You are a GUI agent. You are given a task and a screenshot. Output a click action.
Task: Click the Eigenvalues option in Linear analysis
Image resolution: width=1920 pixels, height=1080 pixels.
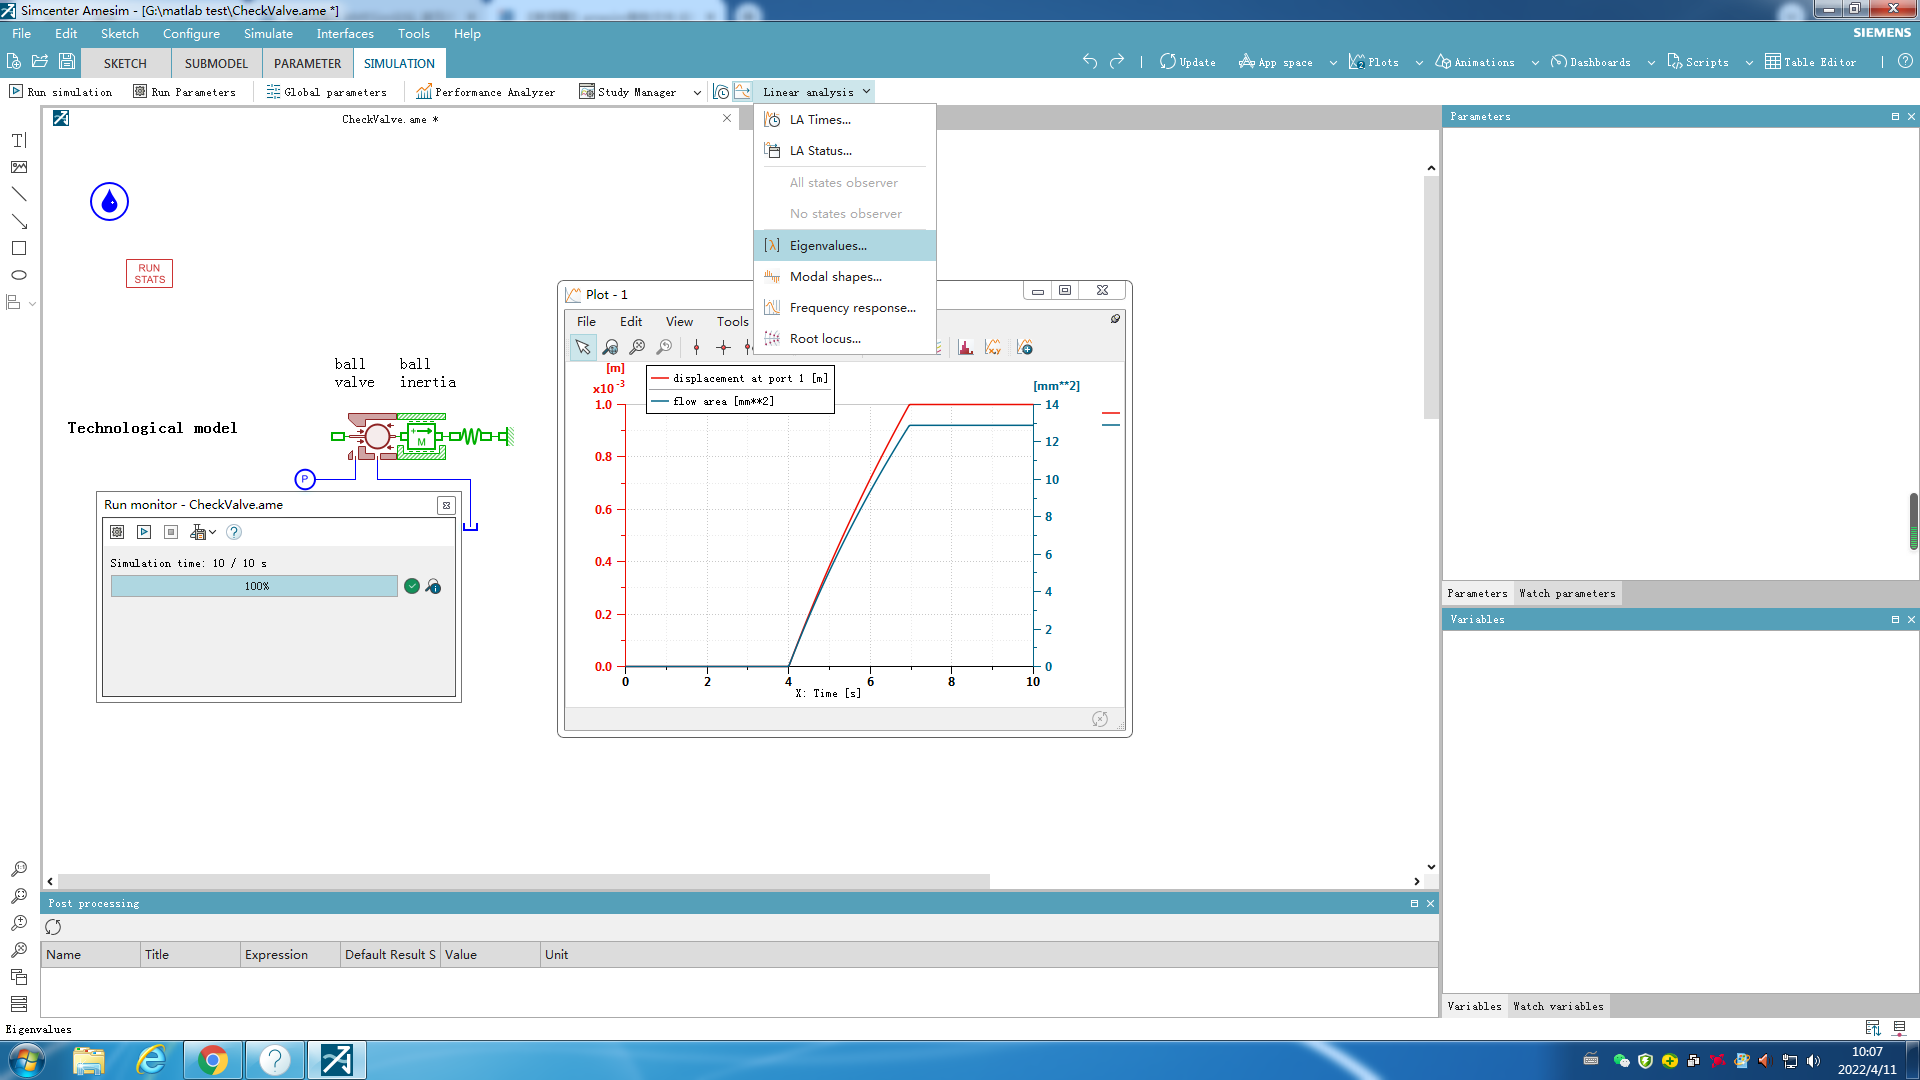pyautogui.click(x=827, y=244)
